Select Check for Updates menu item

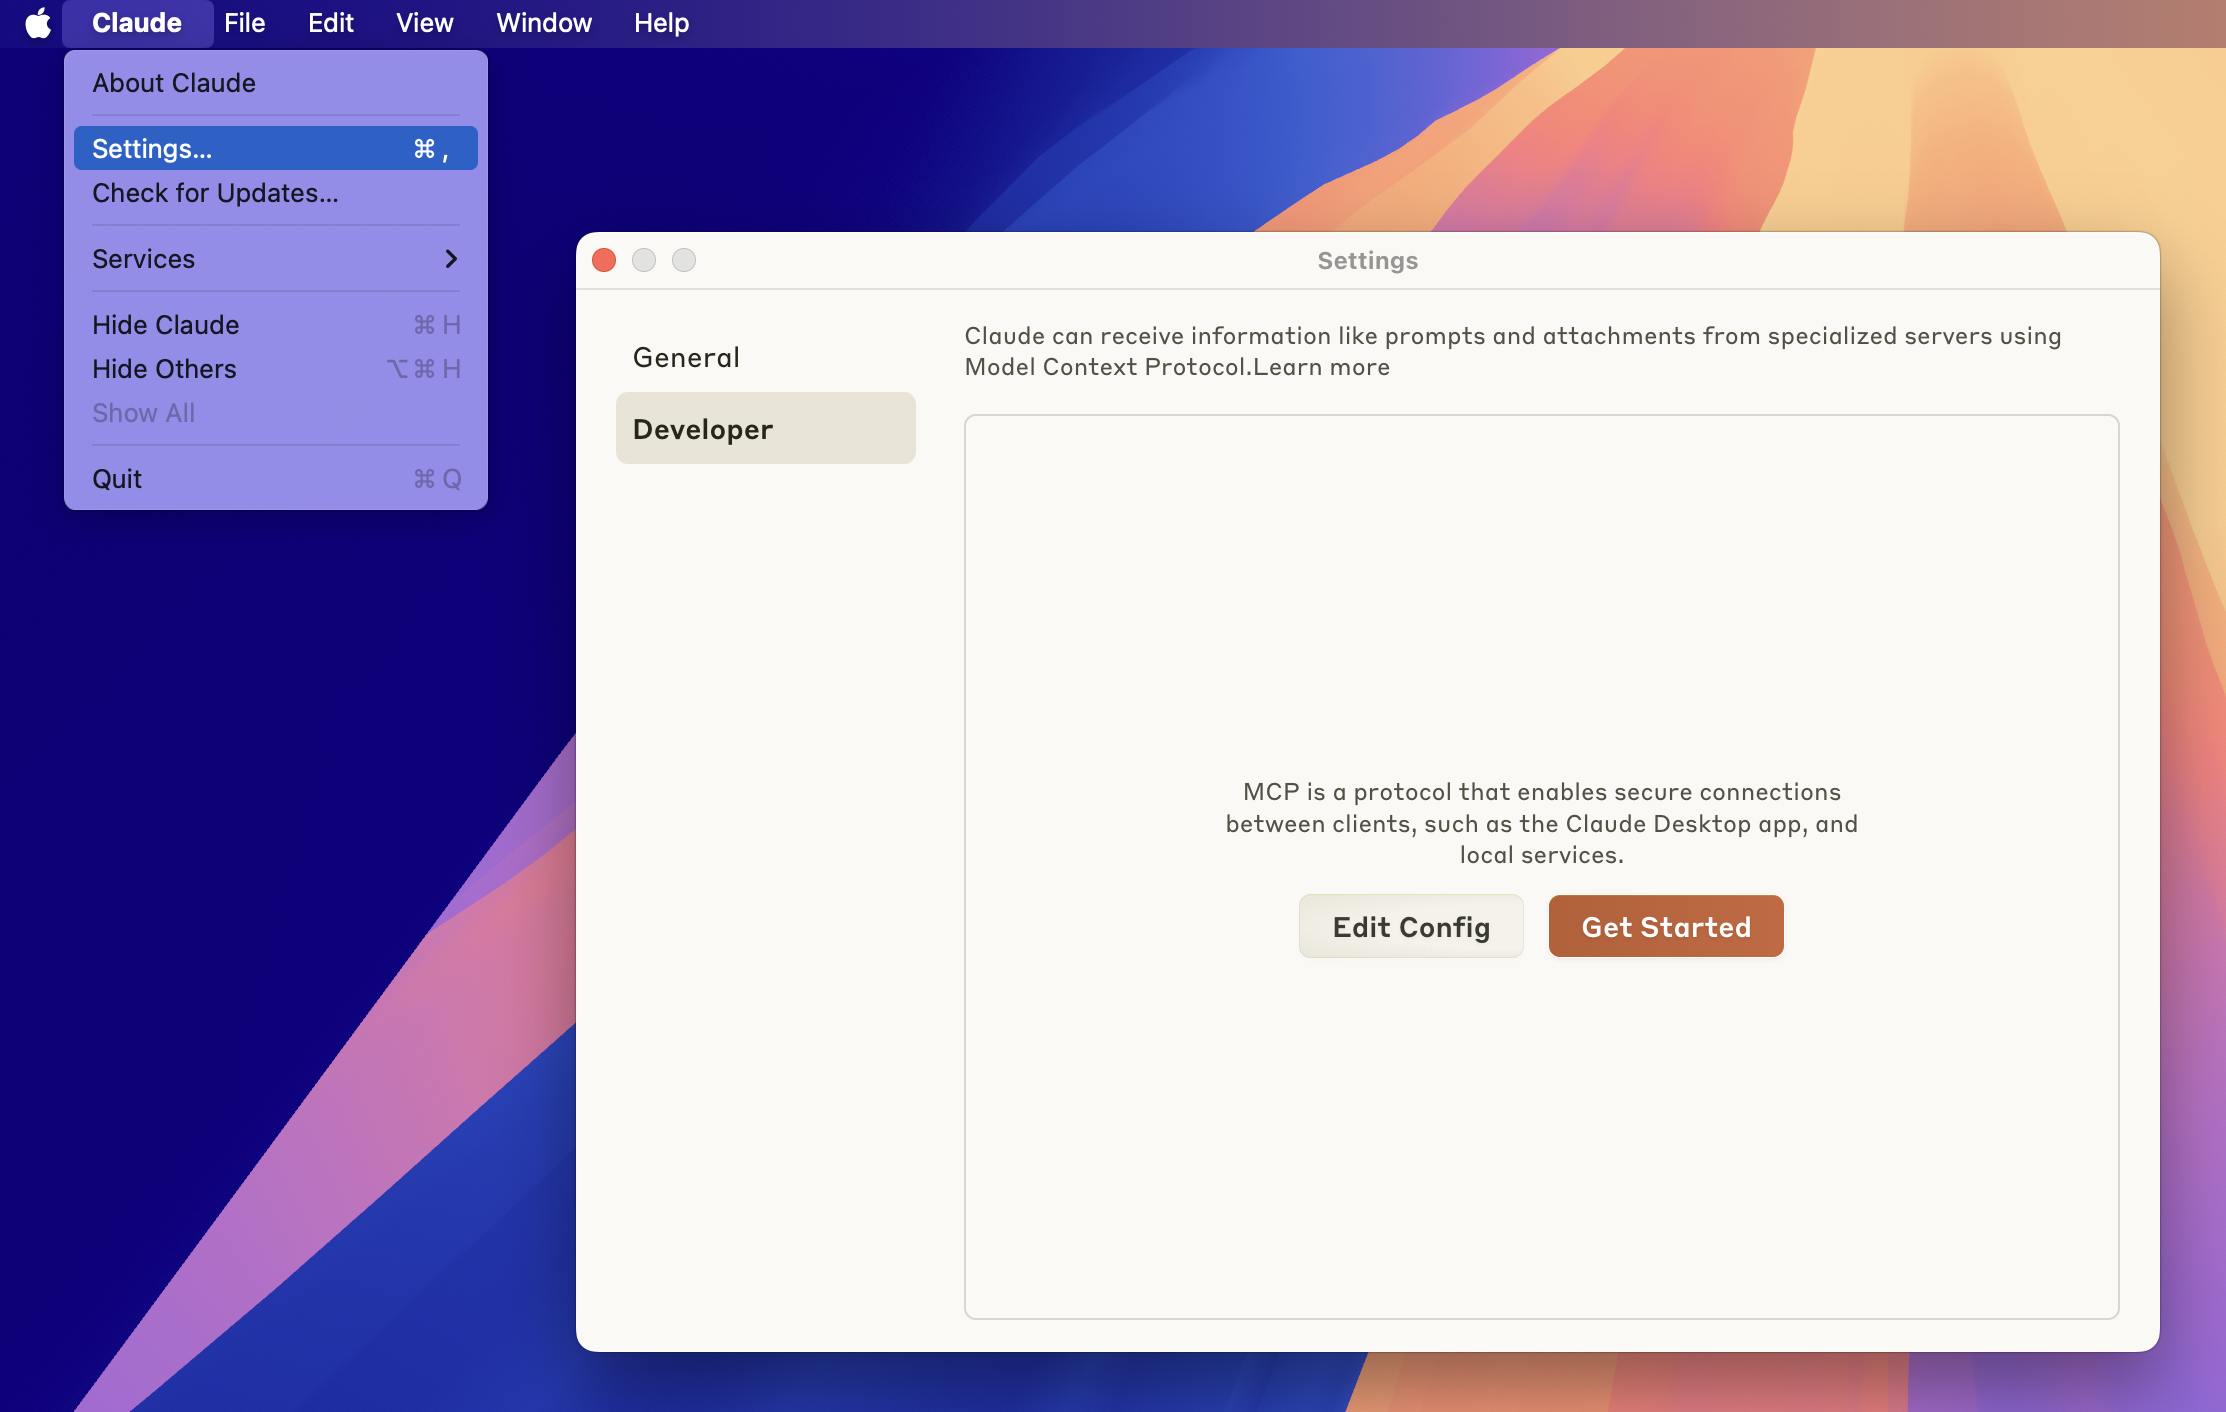pyautogui.click(x=215, y=193)
